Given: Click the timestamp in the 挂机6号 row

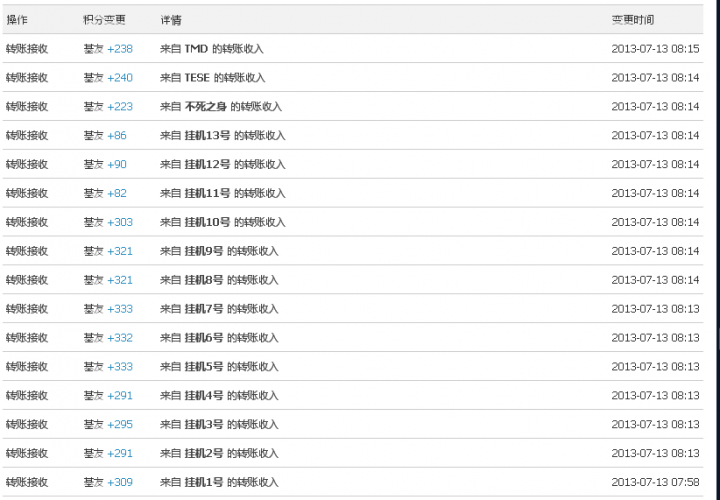Looking at the screenshot, I should pos(655,338).
